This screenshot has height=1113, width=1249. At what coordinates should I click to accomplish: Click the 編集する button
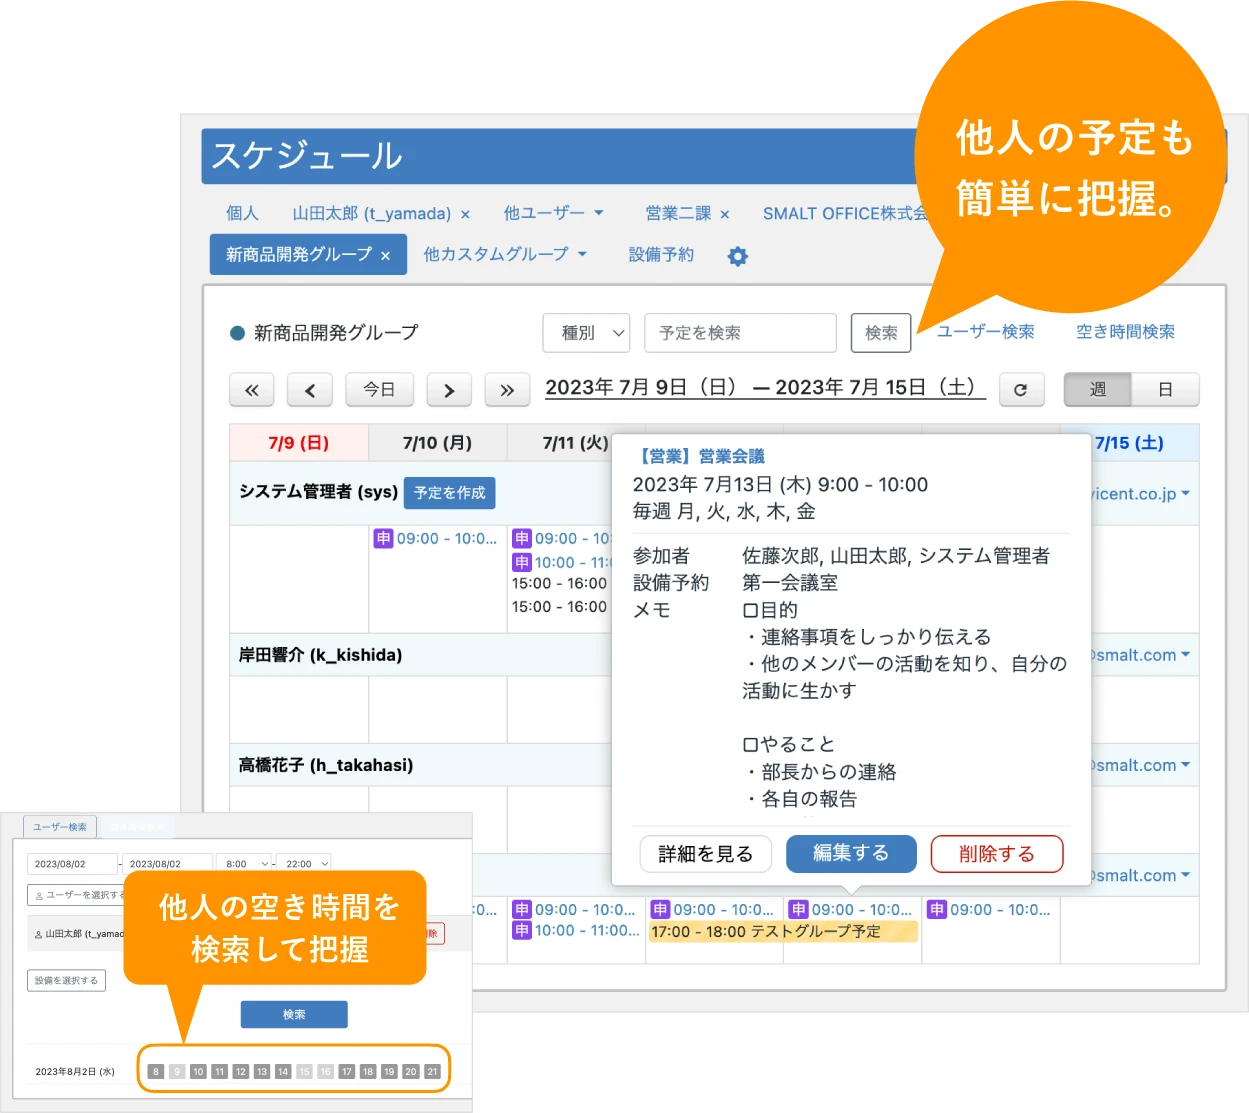click(851, 853)
